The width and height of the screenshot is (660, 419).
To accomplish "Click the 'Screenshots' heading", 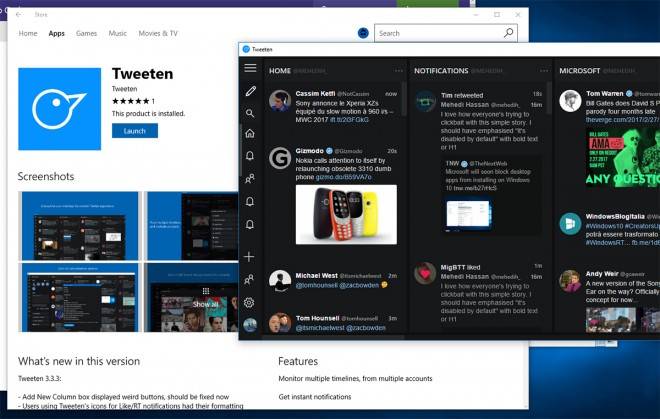I will click(x=46, y=176).
